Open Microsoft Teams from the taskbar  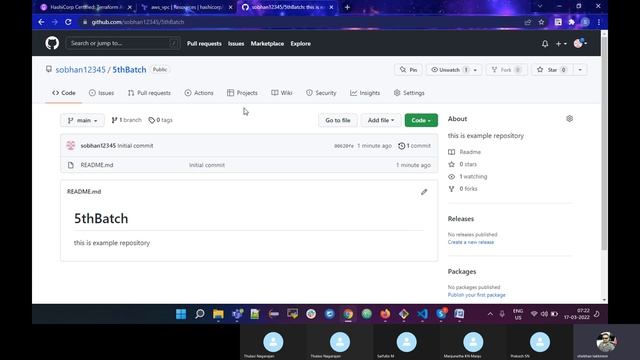(237, 314)
